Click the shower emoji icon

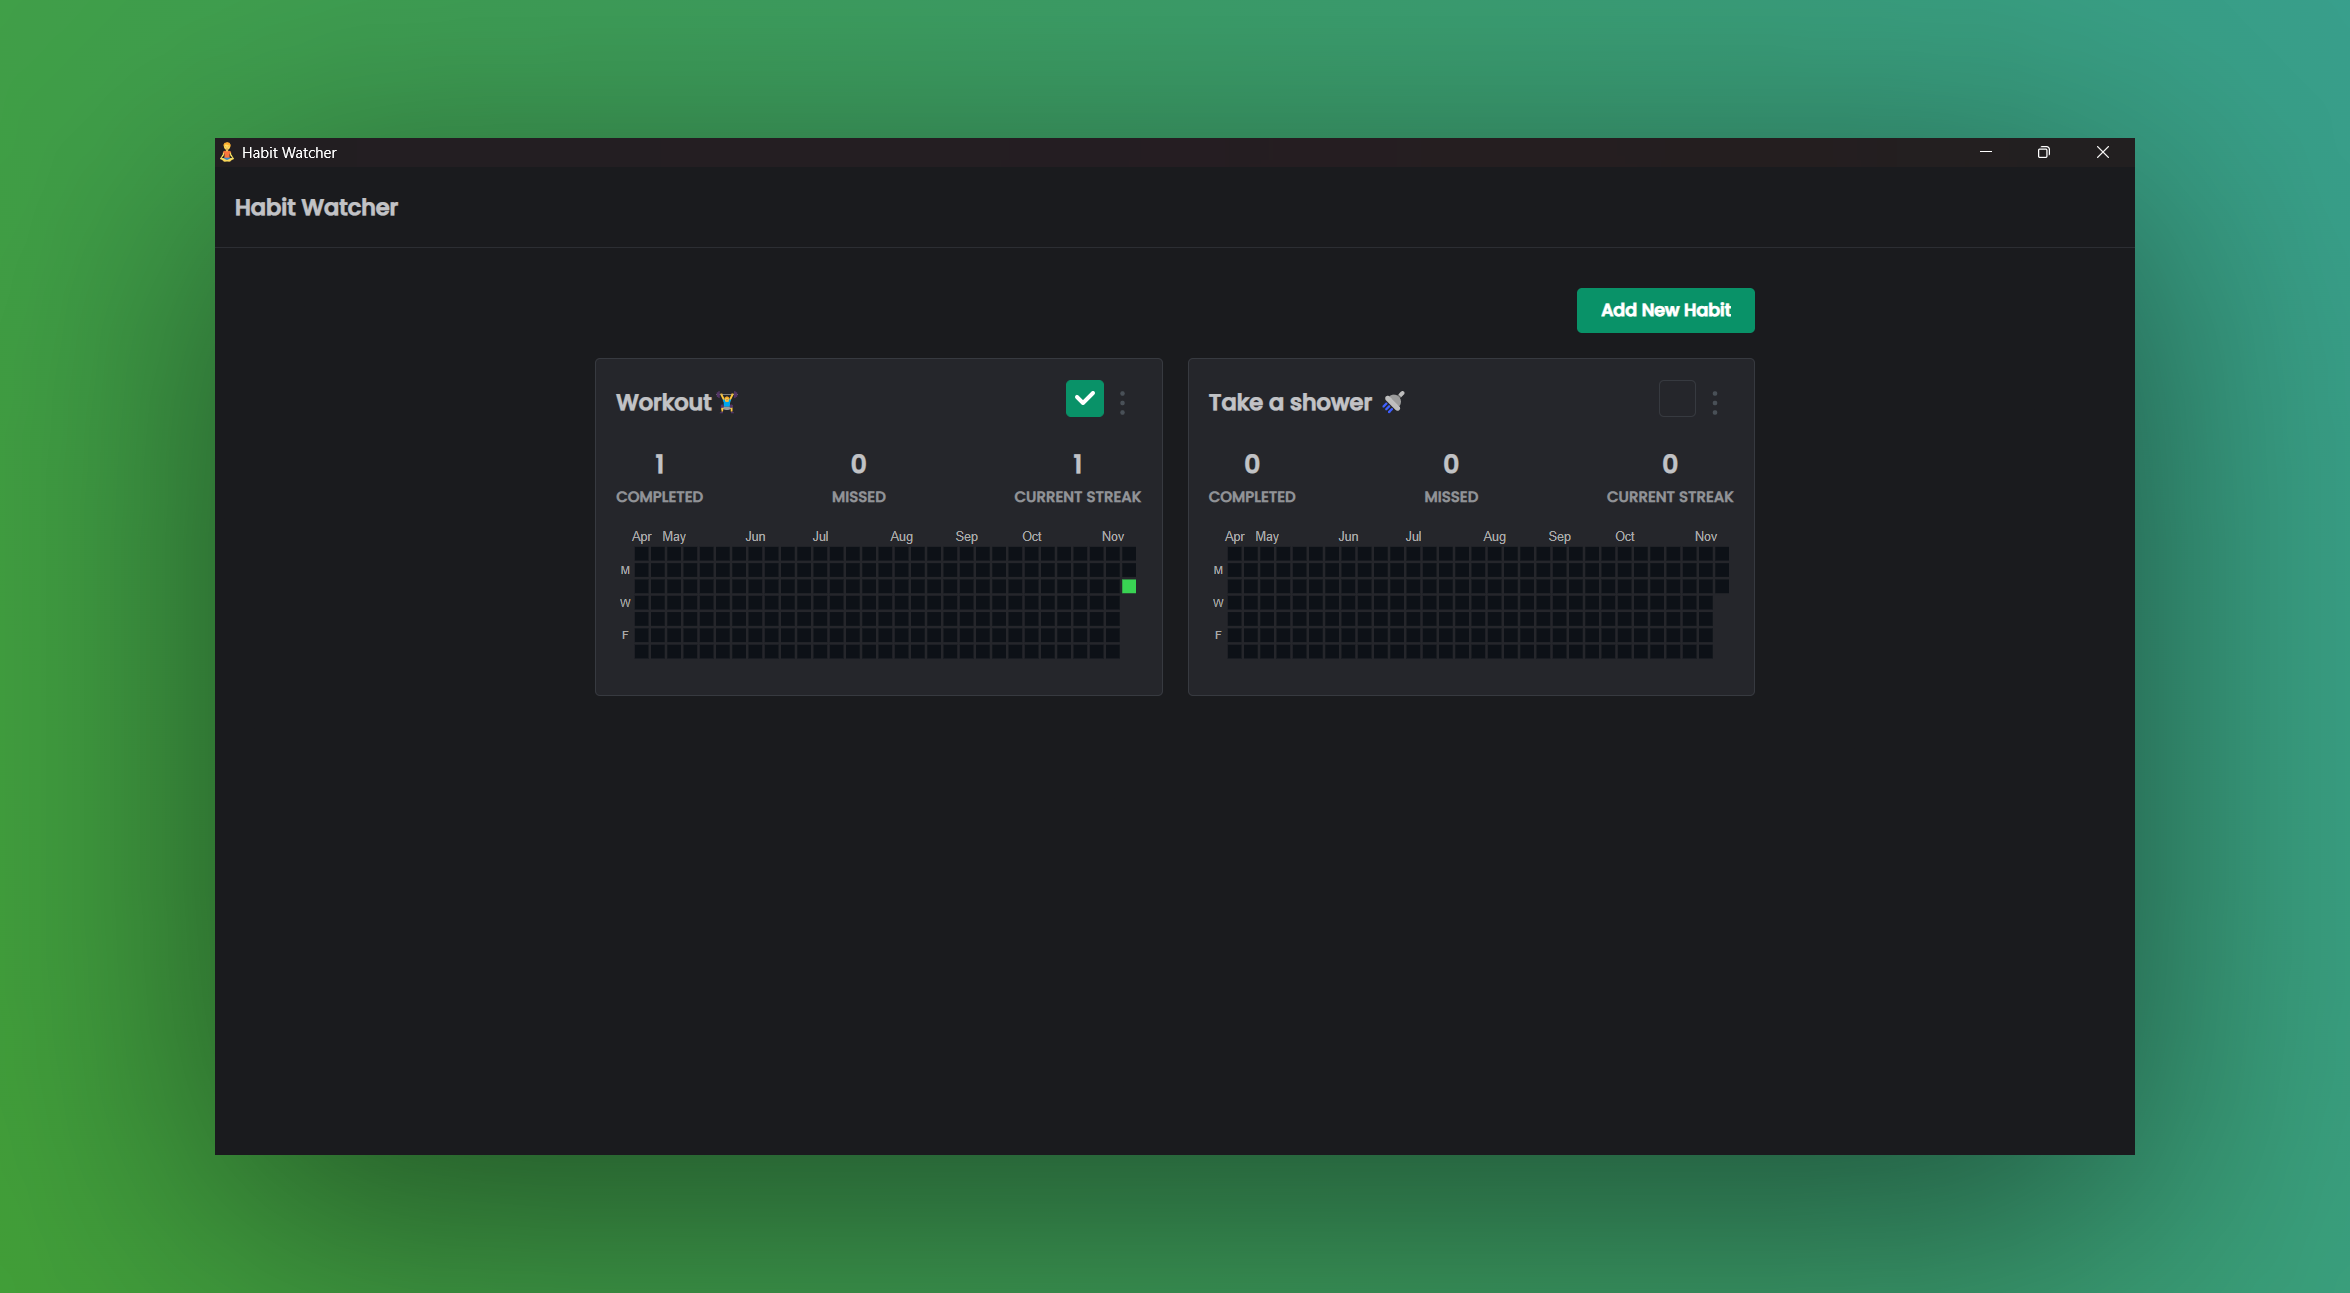1393,402
